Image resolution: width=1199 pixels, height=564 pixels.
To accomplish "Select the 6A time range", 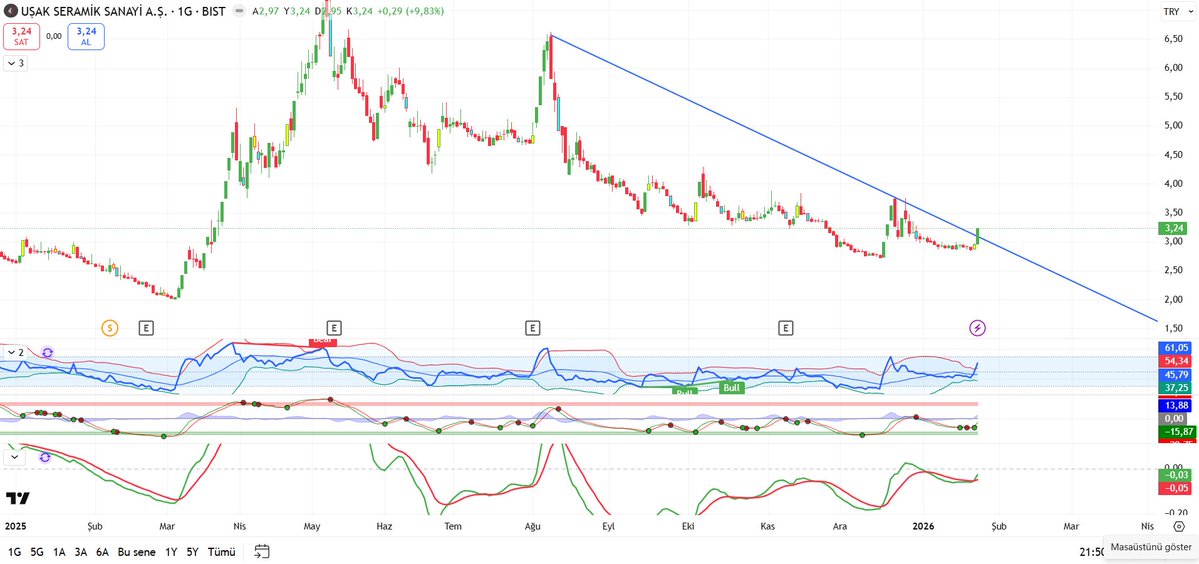I will (x=102, y=552).
